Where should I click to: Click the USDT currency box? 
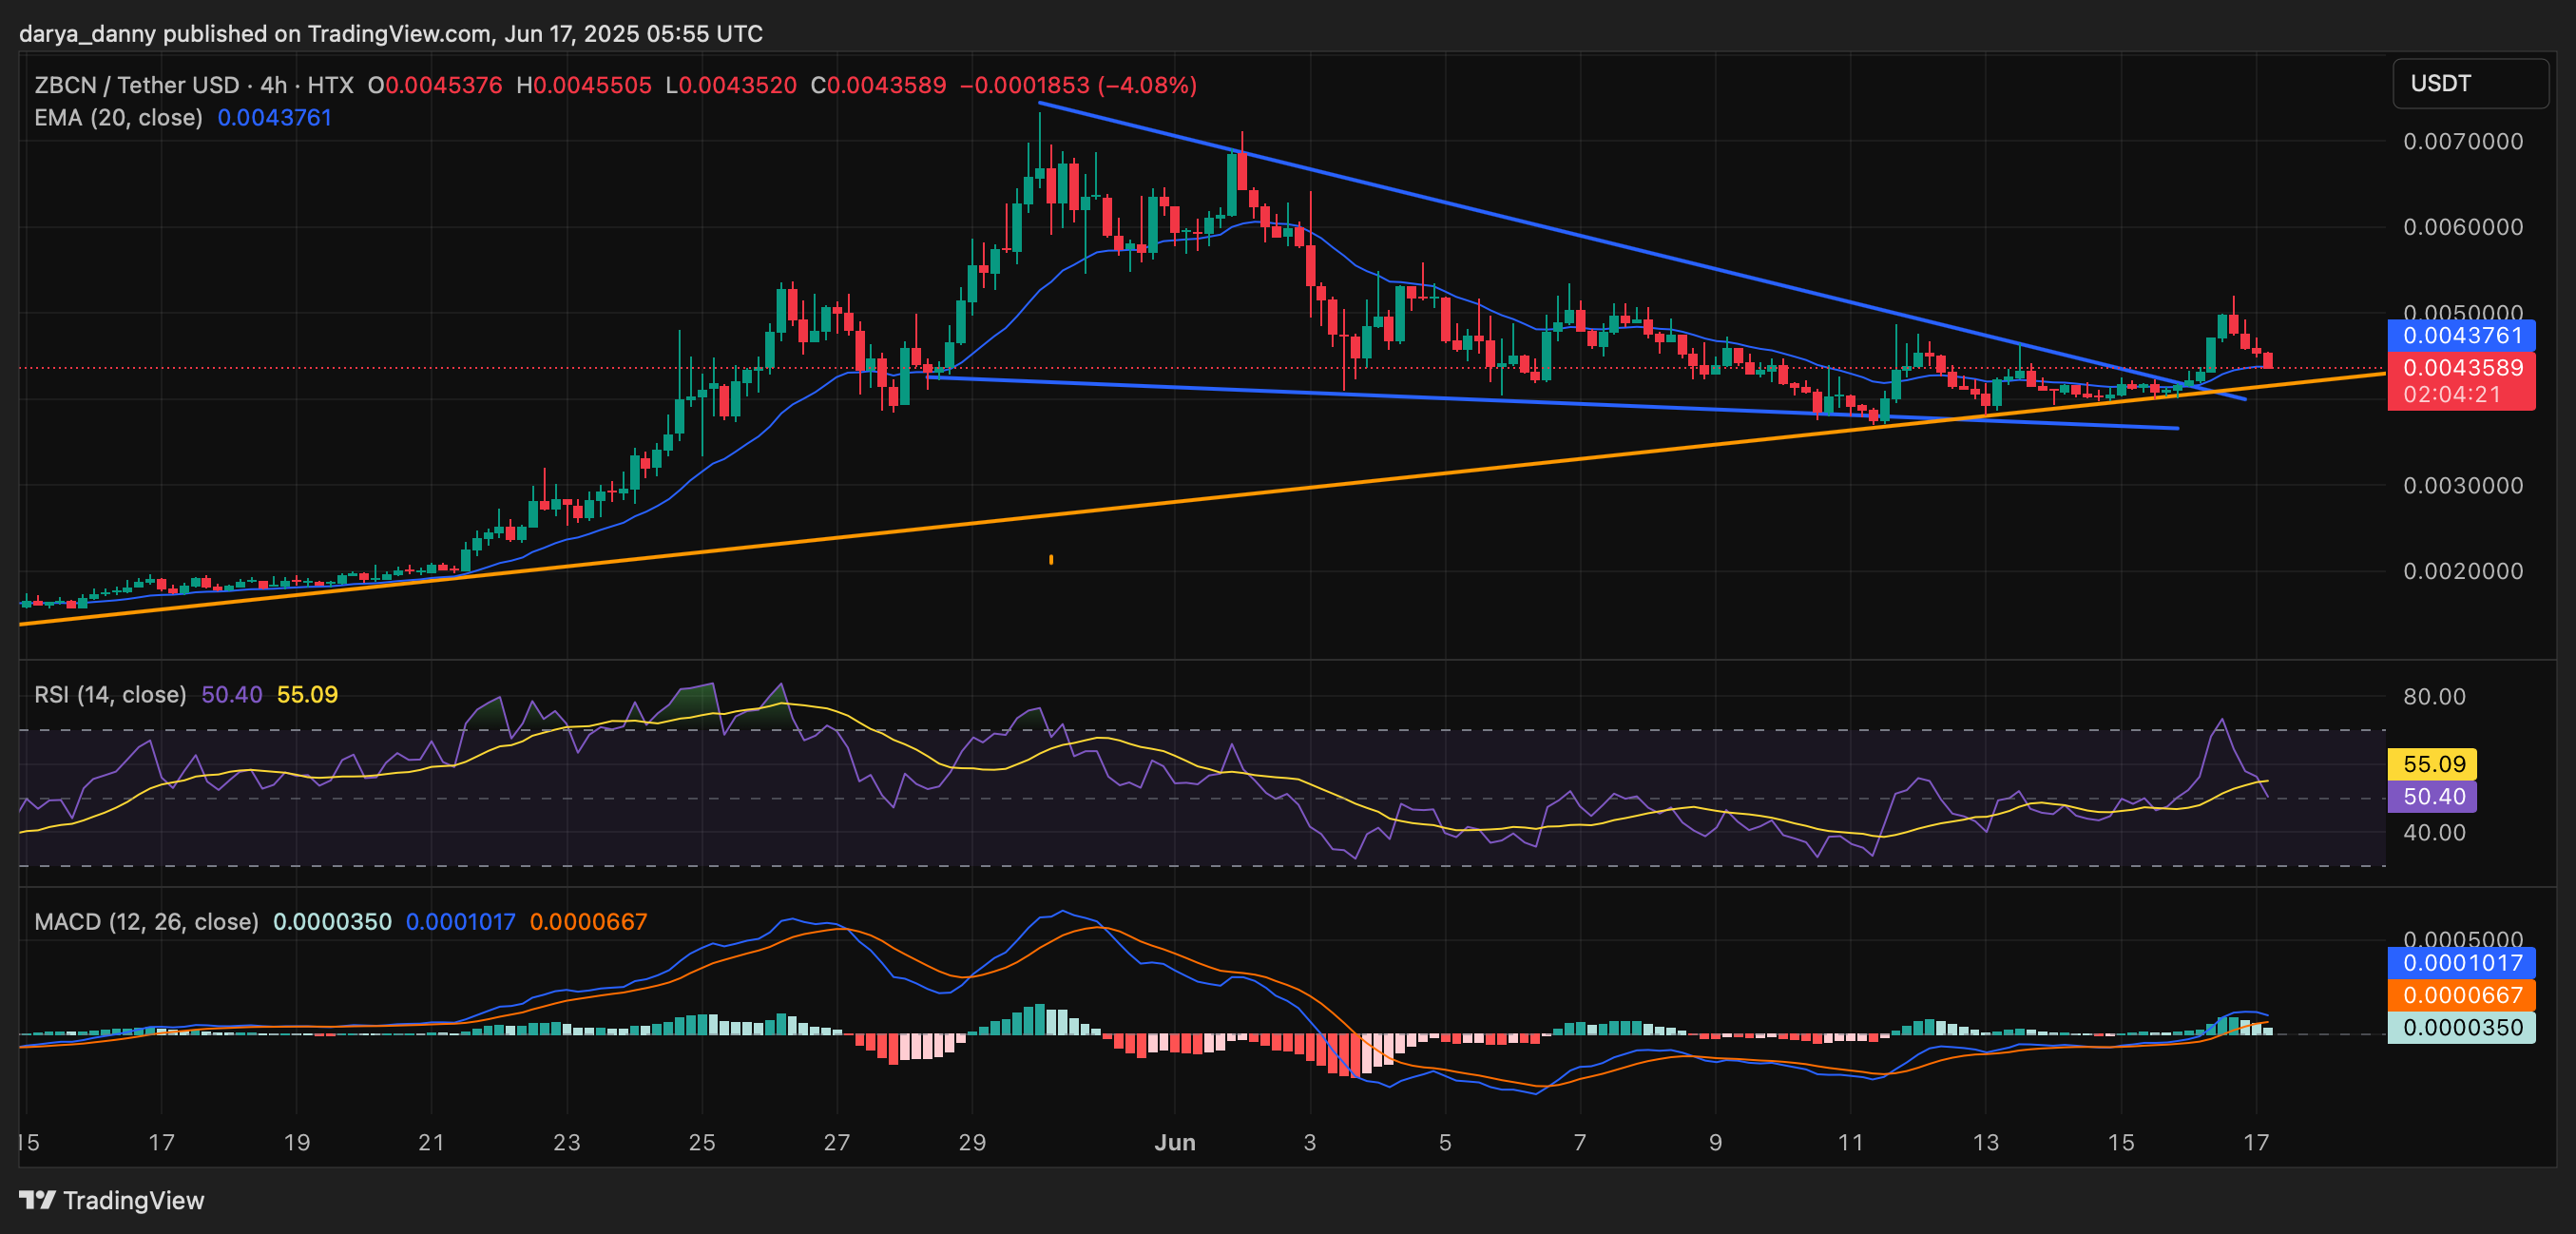[2468, 83]
